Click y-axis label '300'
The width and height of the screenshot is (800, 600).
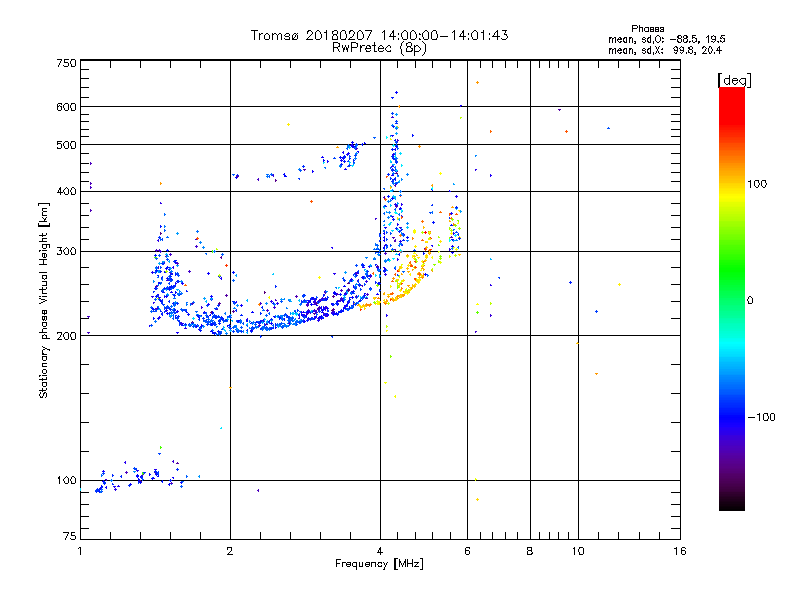(x=67, y=251)
